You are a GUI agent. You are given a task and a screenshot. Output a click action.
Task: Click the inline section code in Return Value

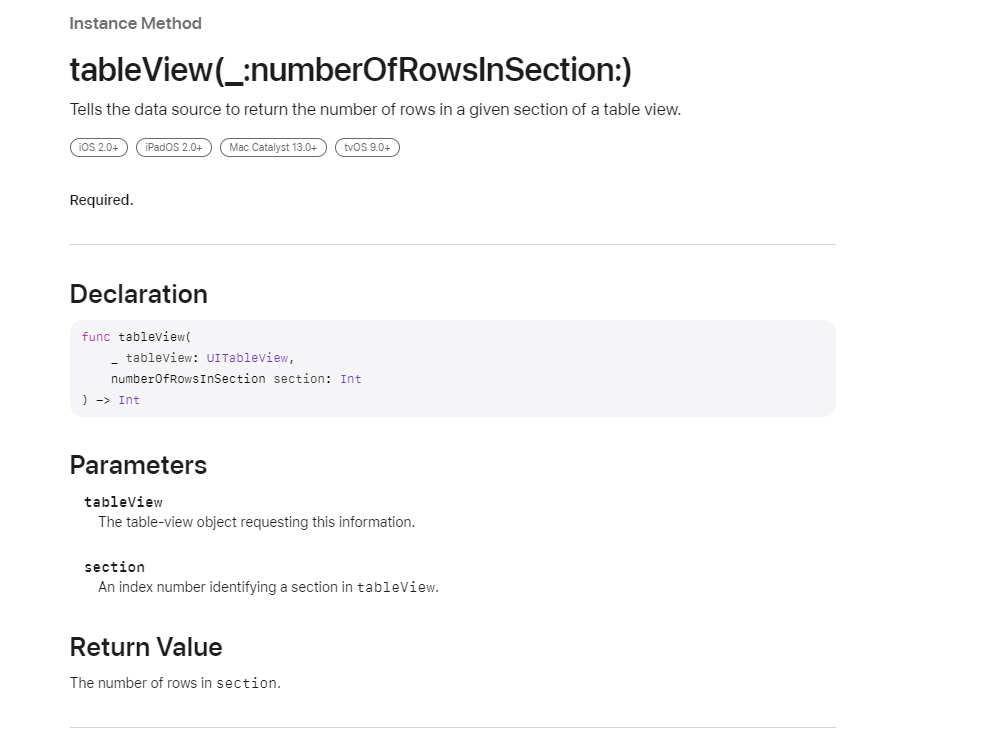(247, 683)
